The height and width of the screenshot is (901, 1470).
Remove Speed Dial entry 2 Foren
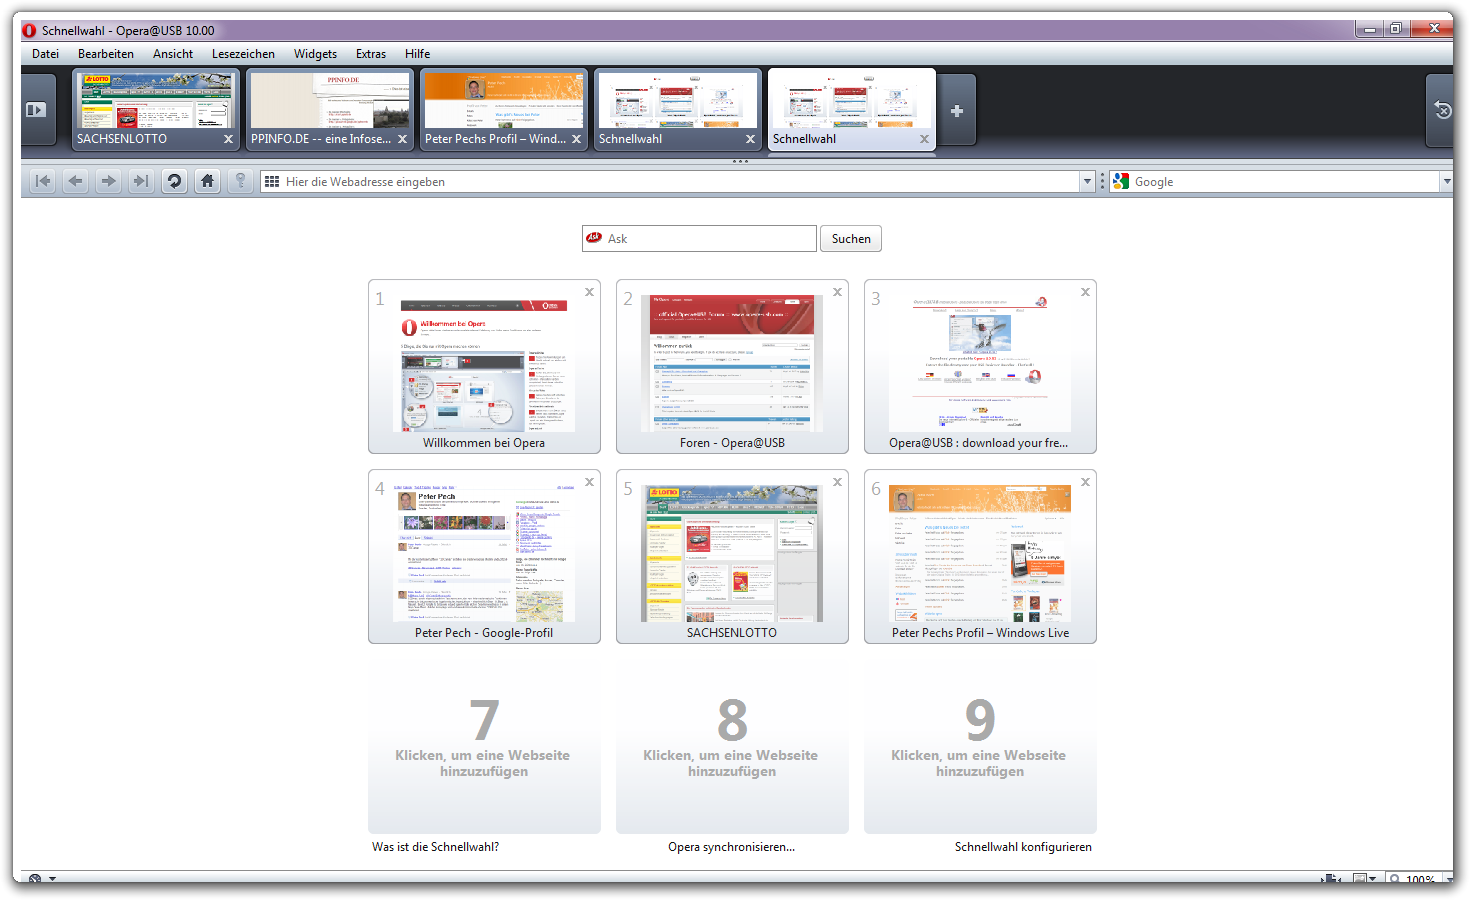point(837,292)
